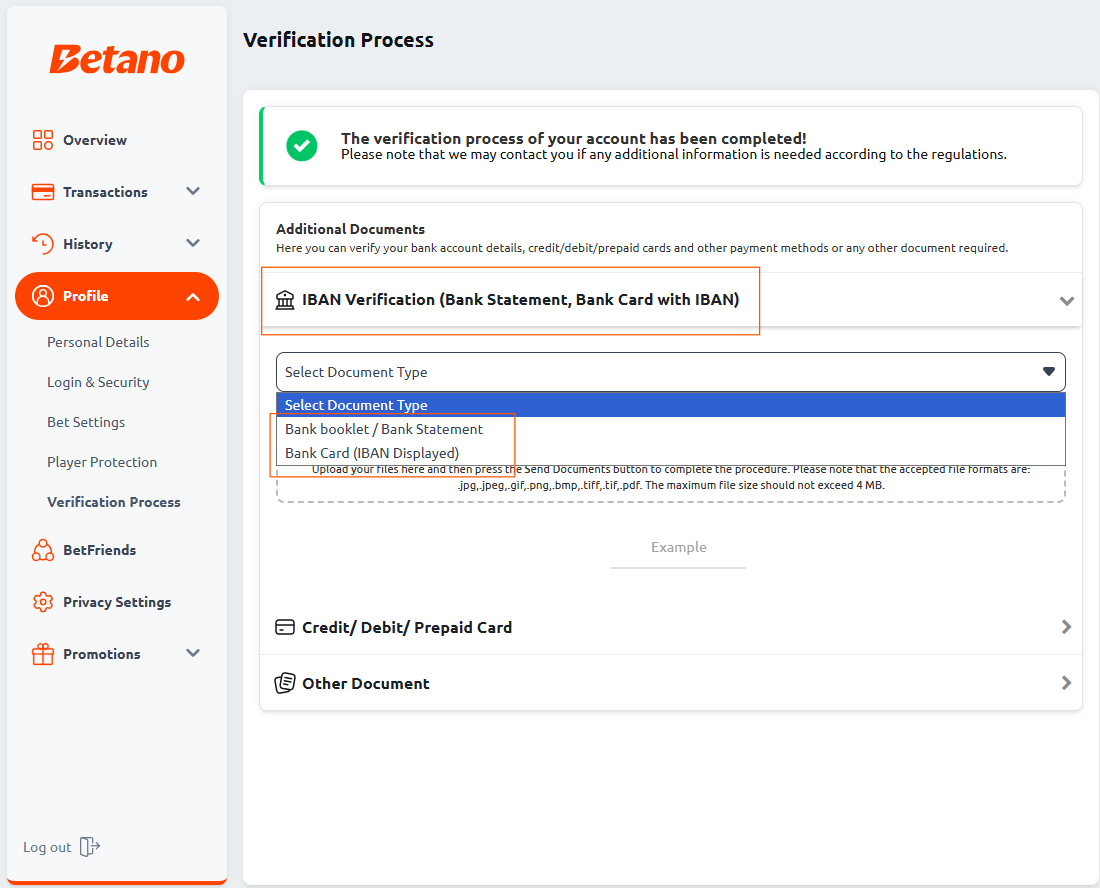This screenshot has width=1100, height=888.
Task: Collapse the IBAN Verification section chevron
Action: coord(1067,301)
